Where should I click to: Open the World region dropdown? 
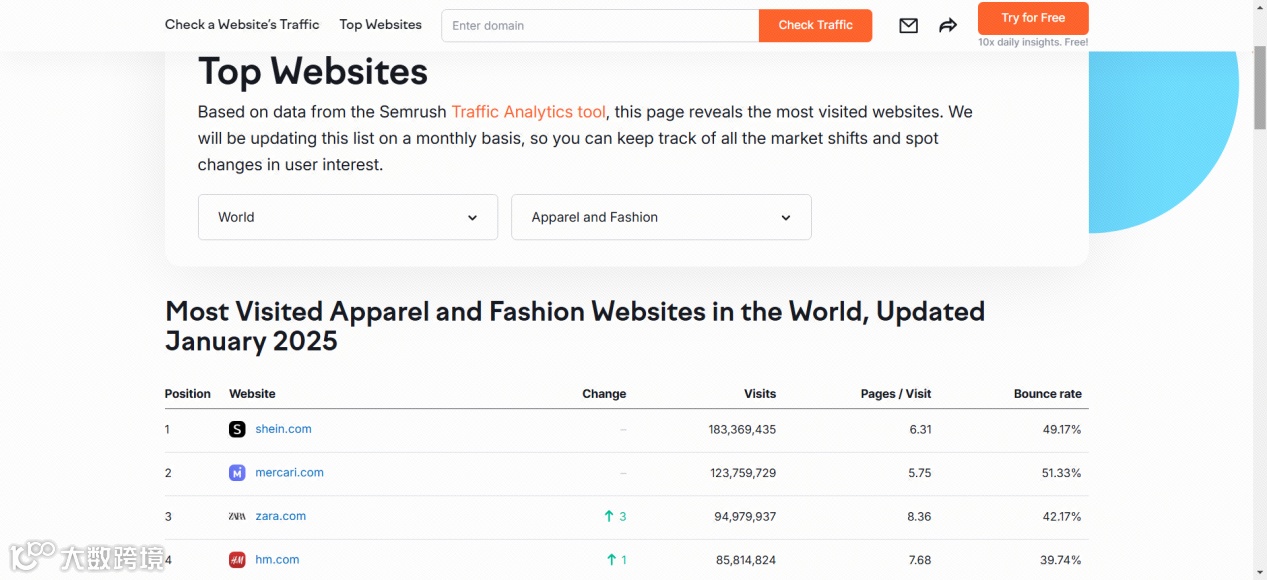pos(347,217)
